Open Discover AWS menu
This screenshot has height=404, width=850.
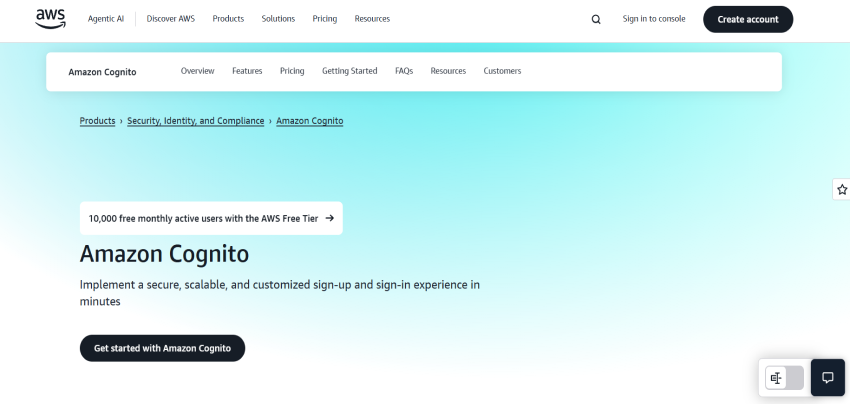171,19
